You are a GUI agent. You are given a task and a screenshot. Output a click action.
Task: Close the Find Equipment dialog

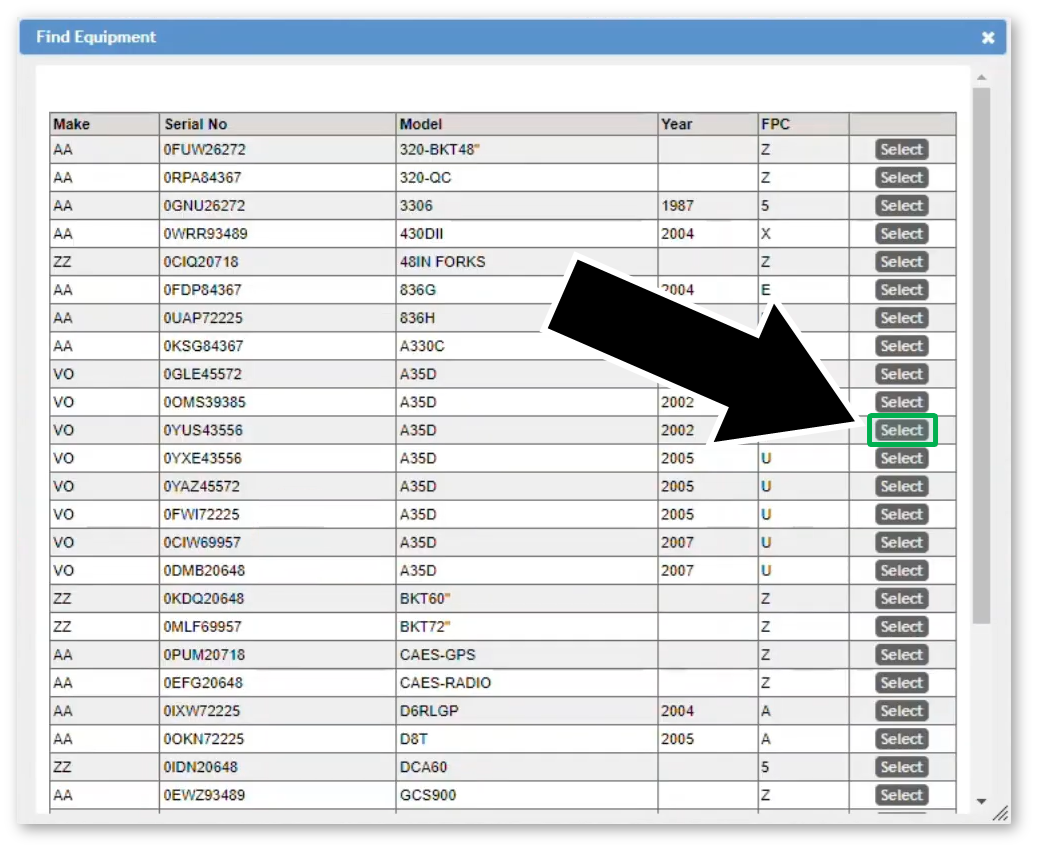[x=987, y=38]
